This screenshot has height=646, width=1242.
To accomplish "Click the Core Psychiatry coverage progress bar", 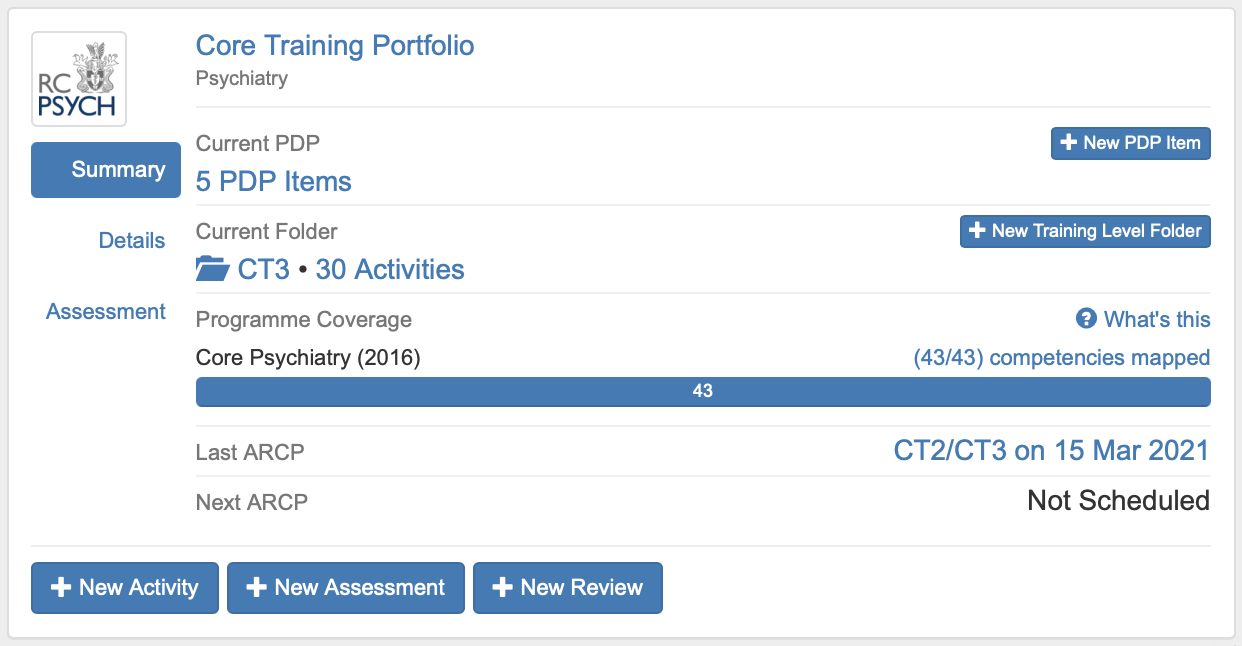I will 702,392.
